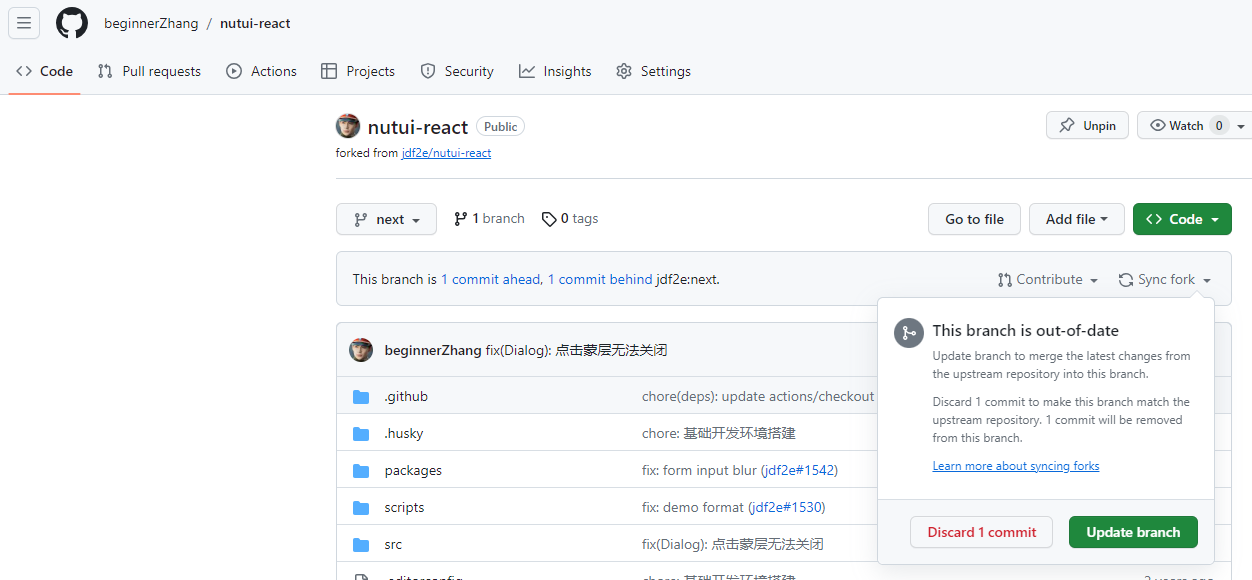Click the 1 commit ahead link
Viewport: 1252px width, 580px height.
click(491, 280)
